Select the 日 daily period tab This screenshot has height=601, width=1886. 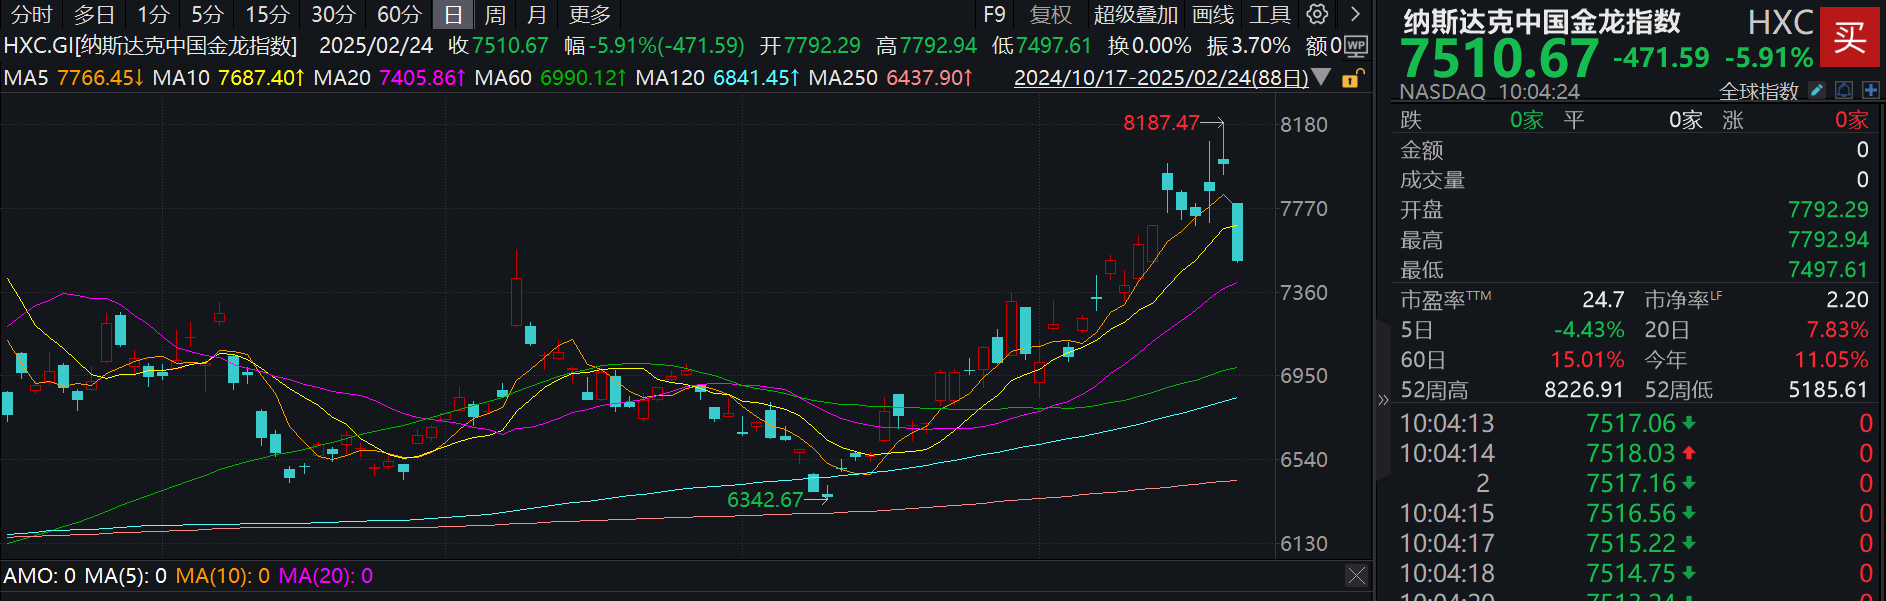(453, 14)
